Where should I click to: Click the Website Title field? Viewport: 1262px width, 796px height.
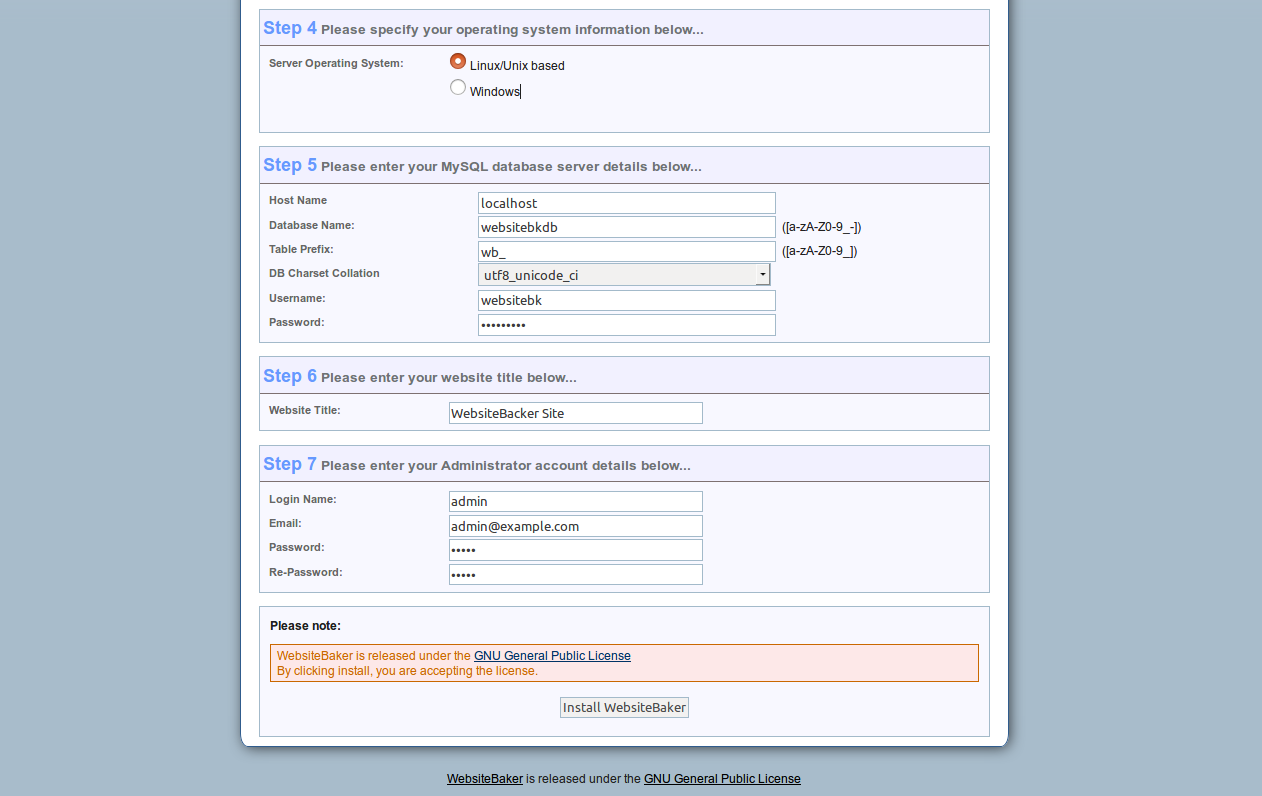tap(576, 413)
